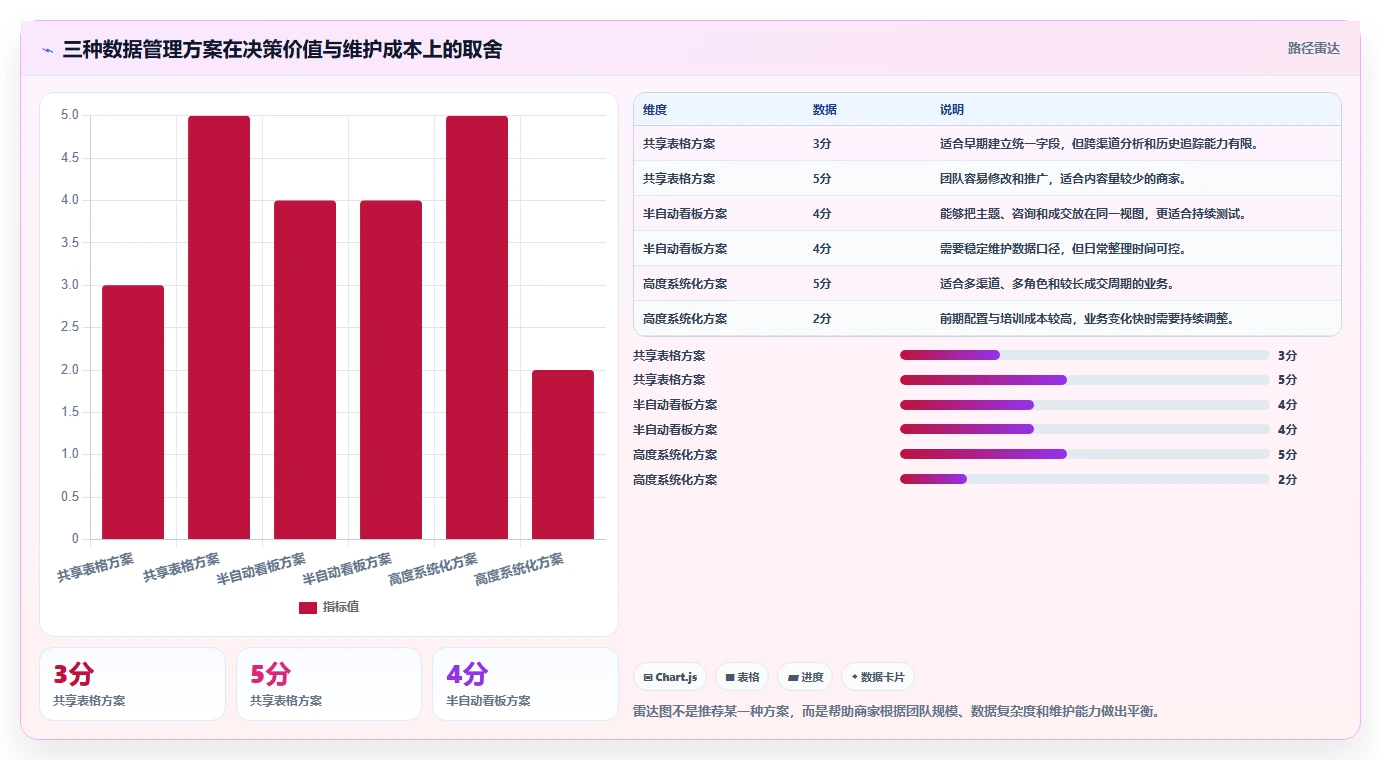This screenshot has width=1381, height=760.
Task: Click the y-axis tick label 2.5
Action: [70, 327]
